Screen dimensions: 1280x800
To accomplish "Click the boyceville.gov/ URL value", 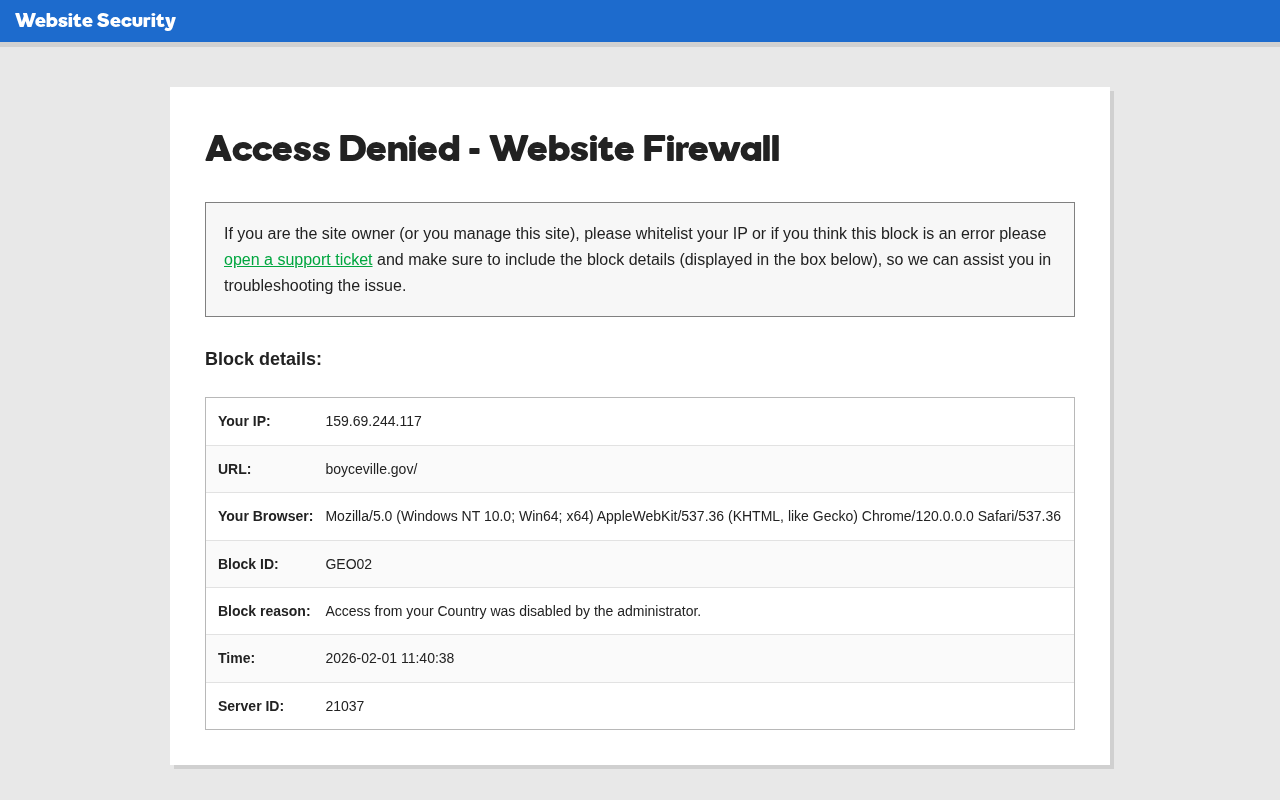I will [x=371, y=469].
